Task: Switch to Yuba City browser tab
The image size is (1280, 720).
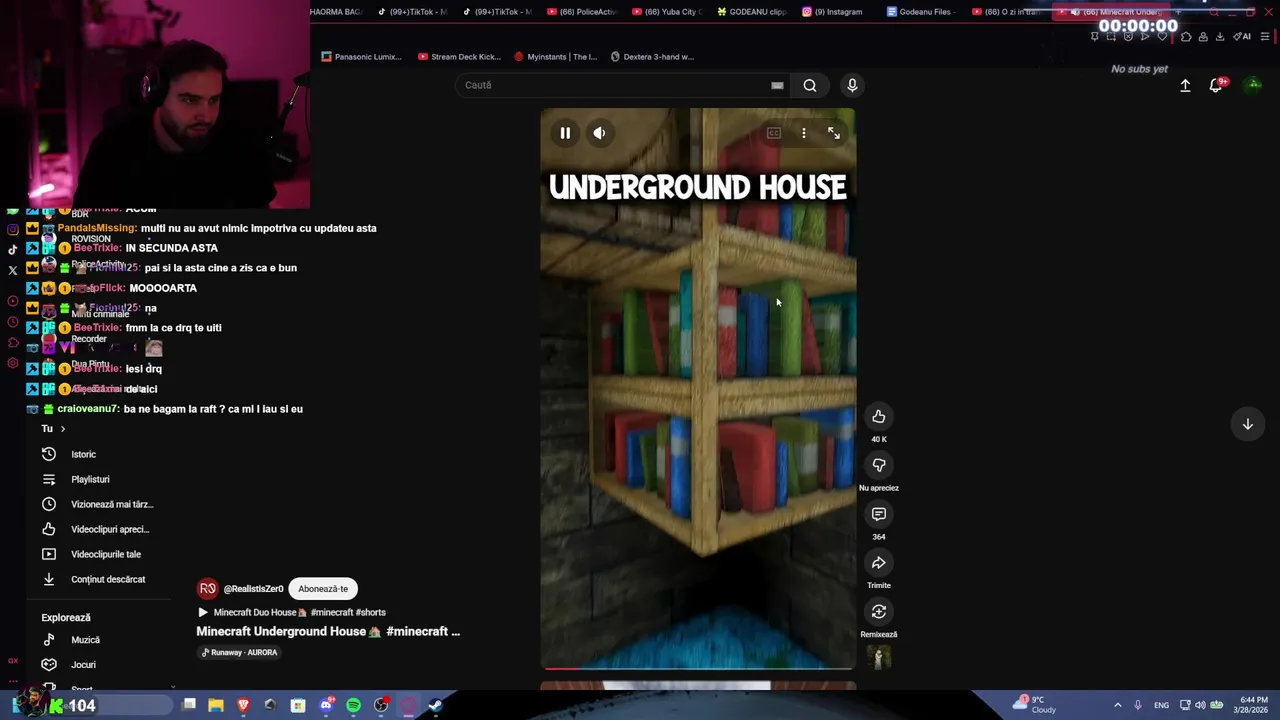Action: 666,12
